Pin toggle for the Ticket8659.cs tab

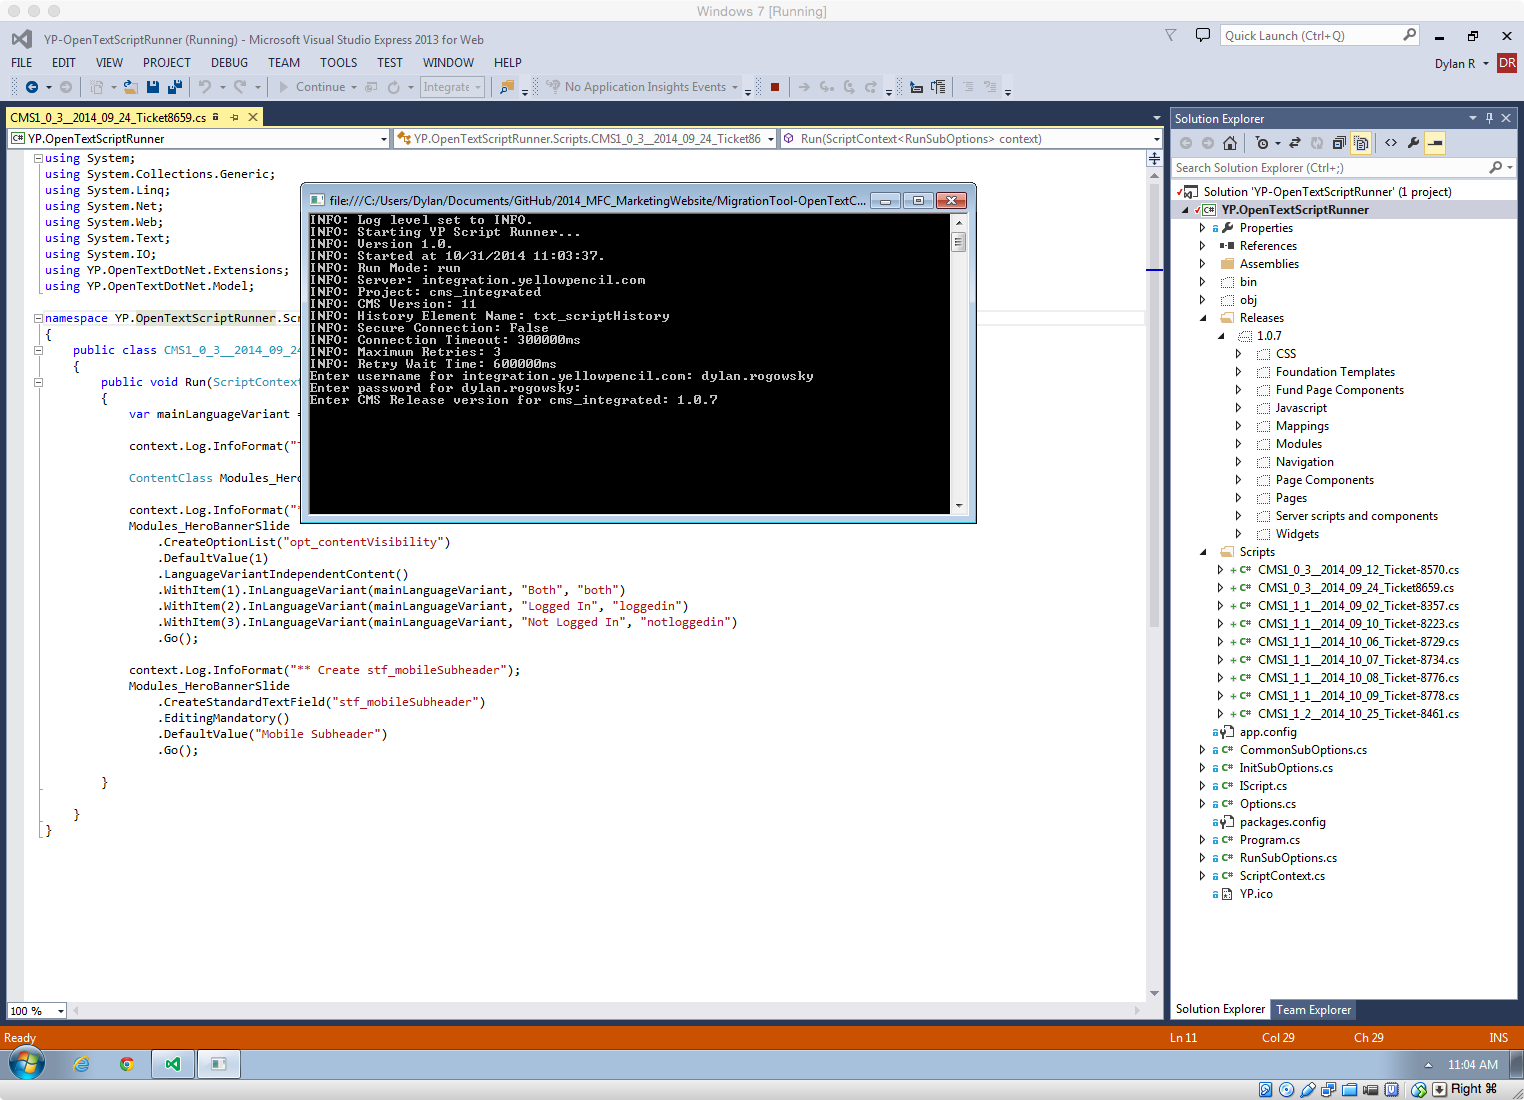click(x=234, y=117)
